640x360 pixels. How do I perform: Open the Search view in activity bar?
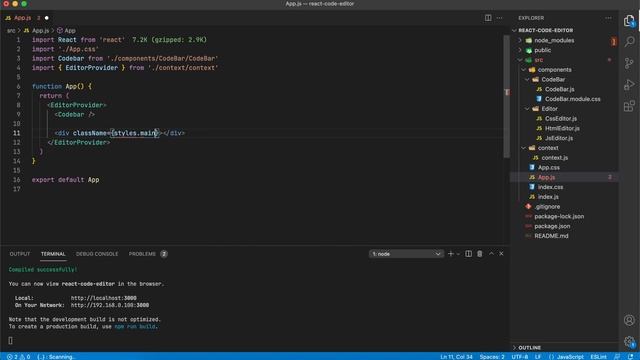629,42
